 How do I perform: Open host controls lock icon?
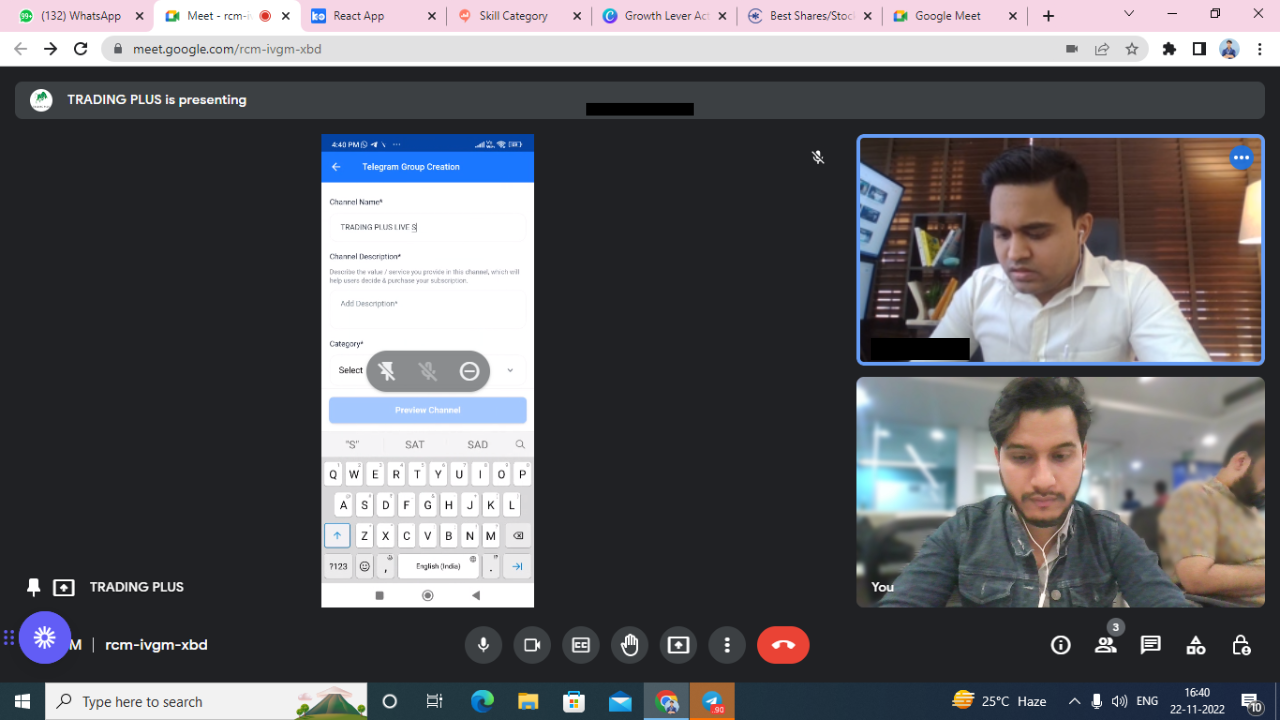pyautogui.click(x=1241, y=645)
